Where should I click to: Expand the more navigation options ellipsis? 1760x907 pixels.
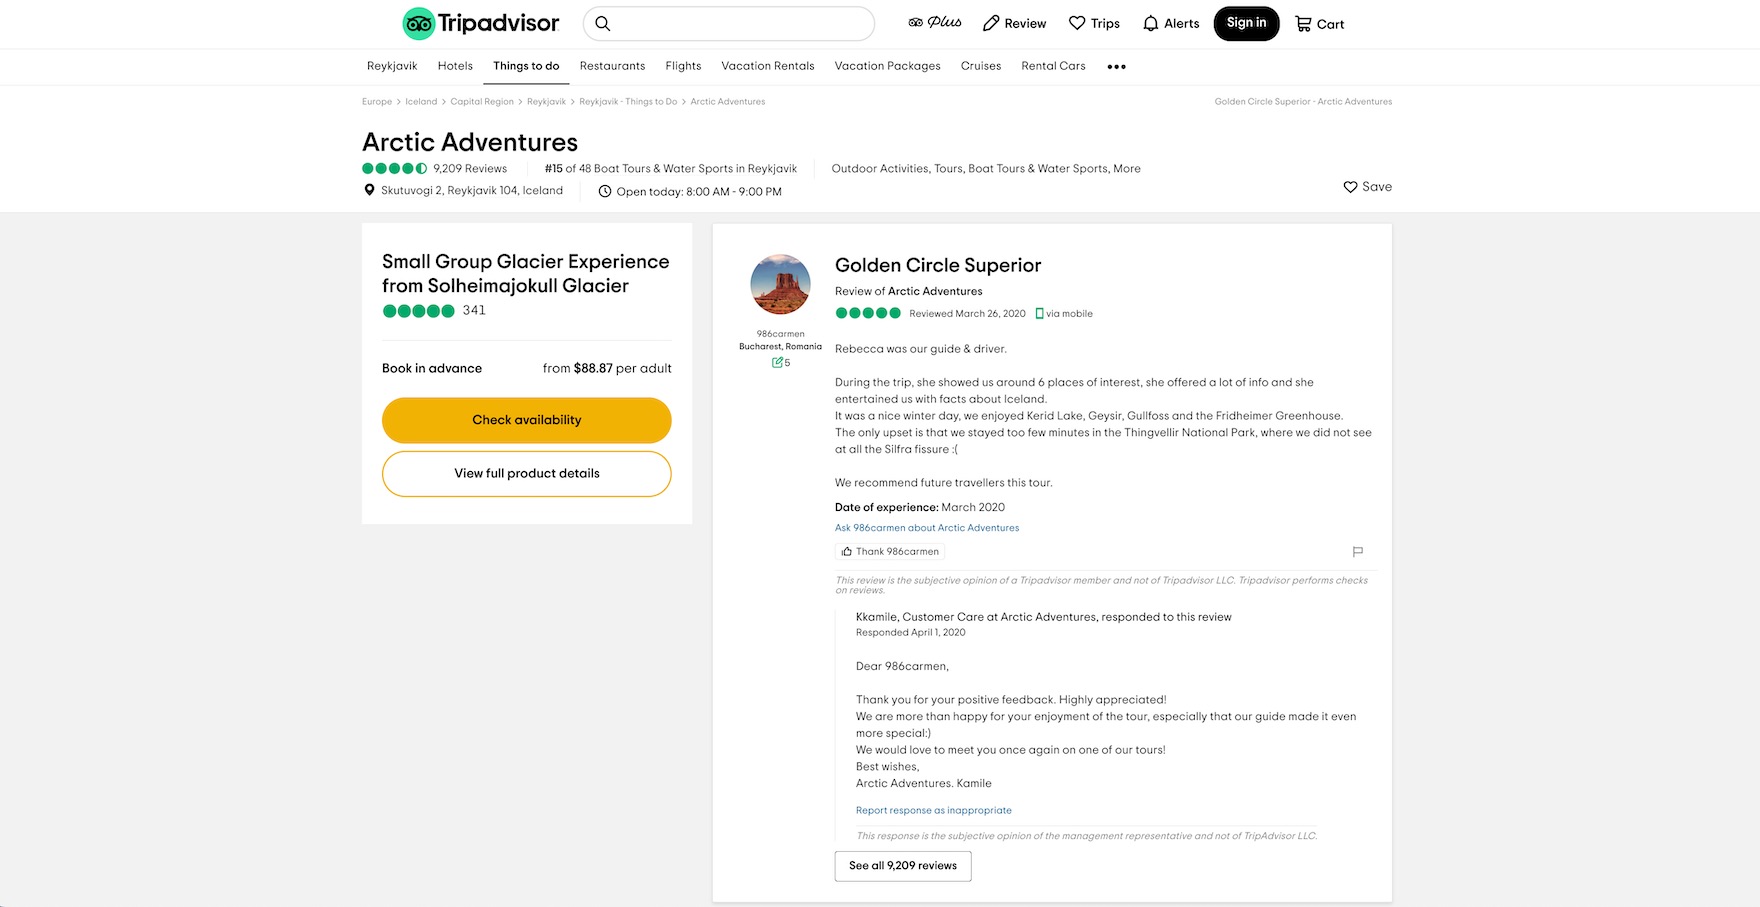[1116, 67]
